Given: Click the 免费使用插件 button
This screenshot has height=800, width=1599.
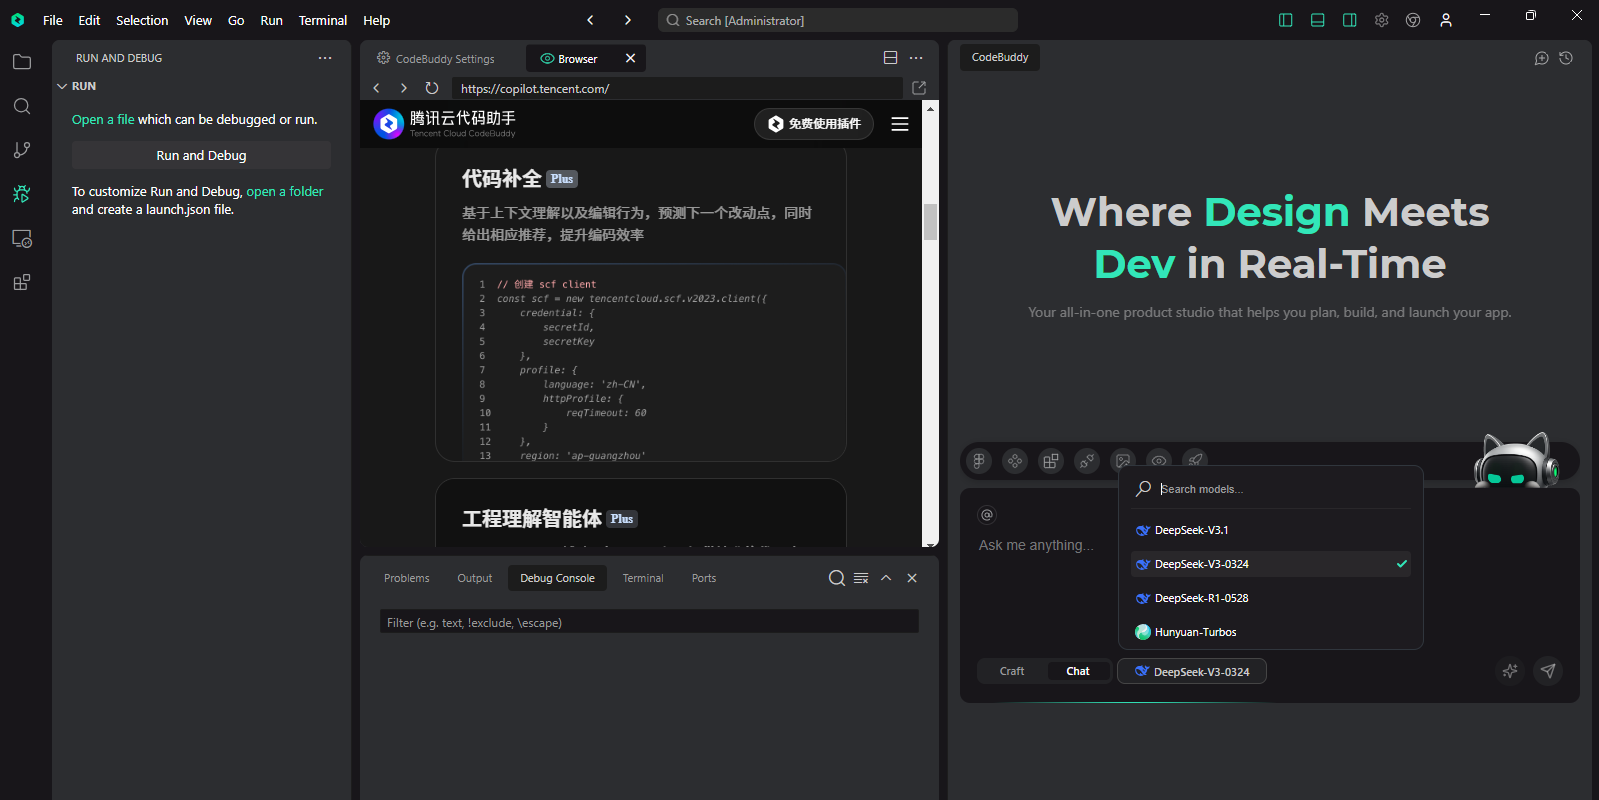Looking at the screenshot, I should 814,124.
